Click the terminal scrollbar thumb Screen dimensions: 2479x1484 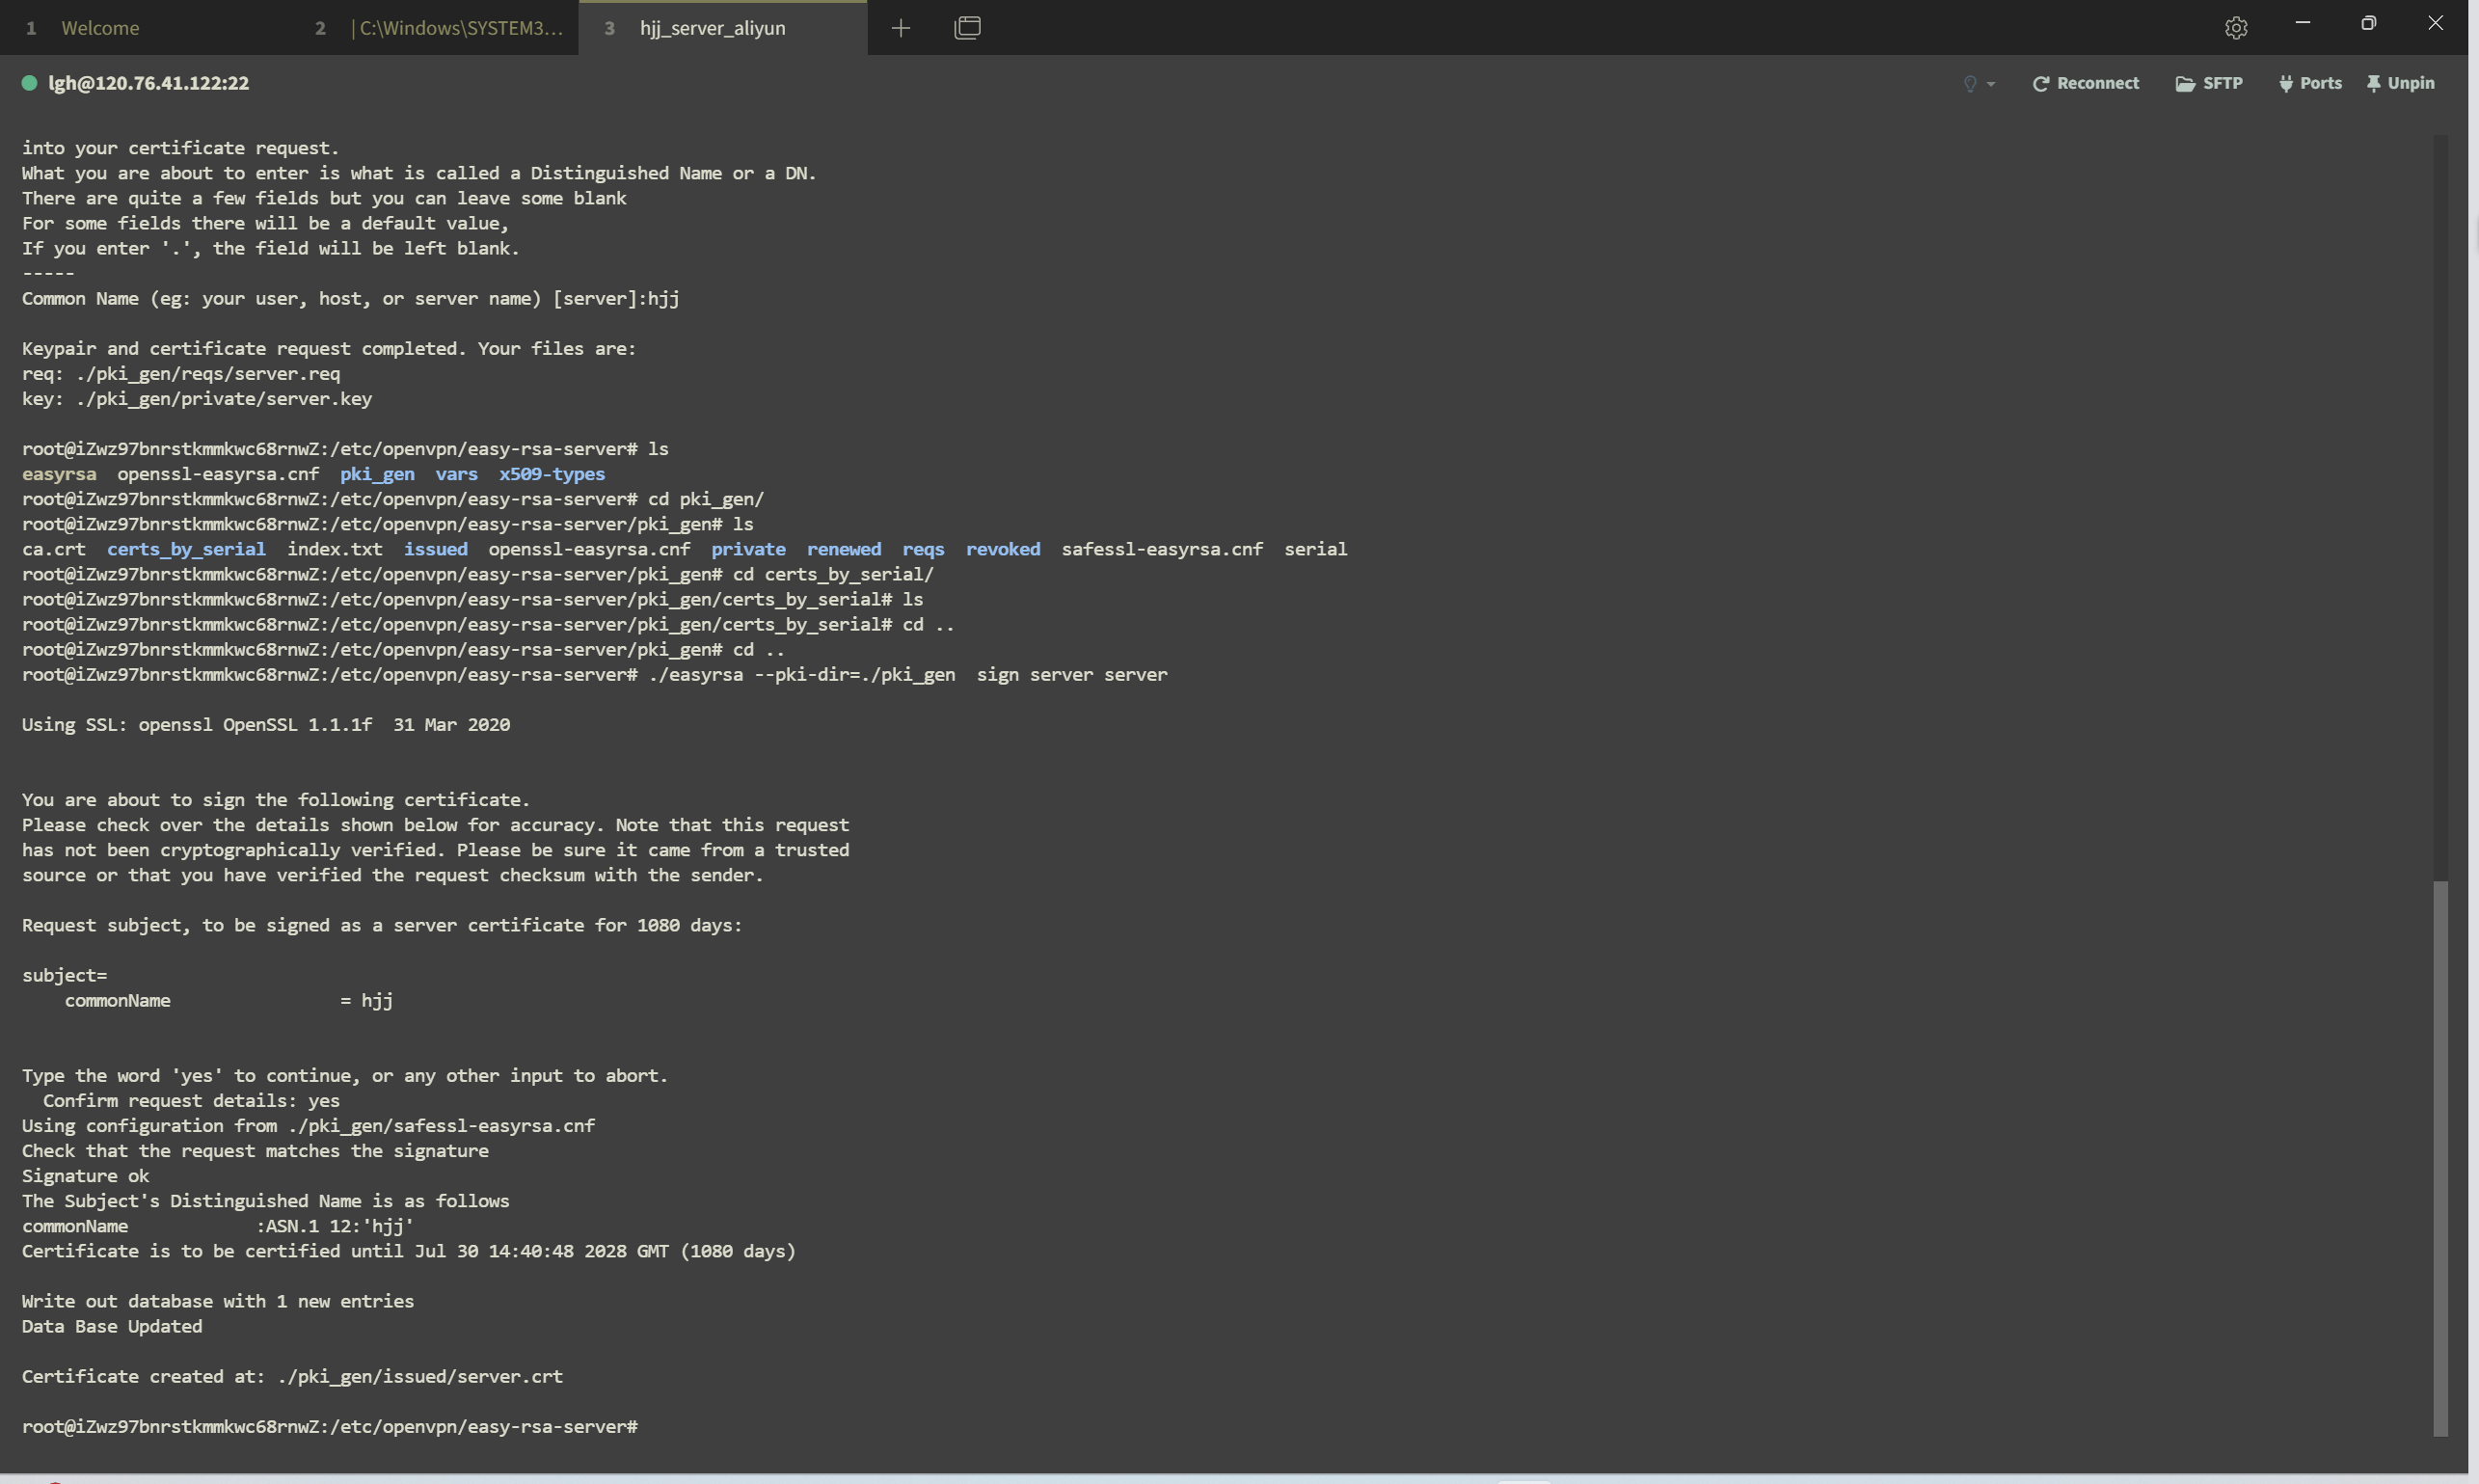pos(2440,1158)
